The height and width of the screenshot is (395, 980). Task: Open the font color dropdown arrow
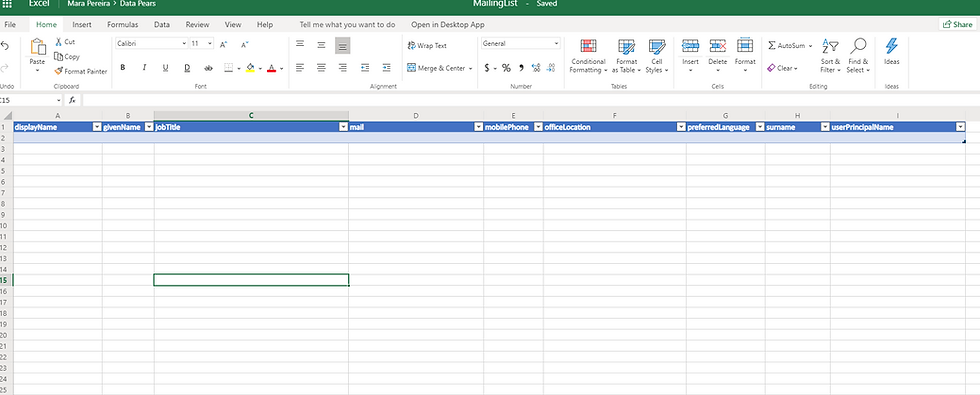tap(281, 68)
